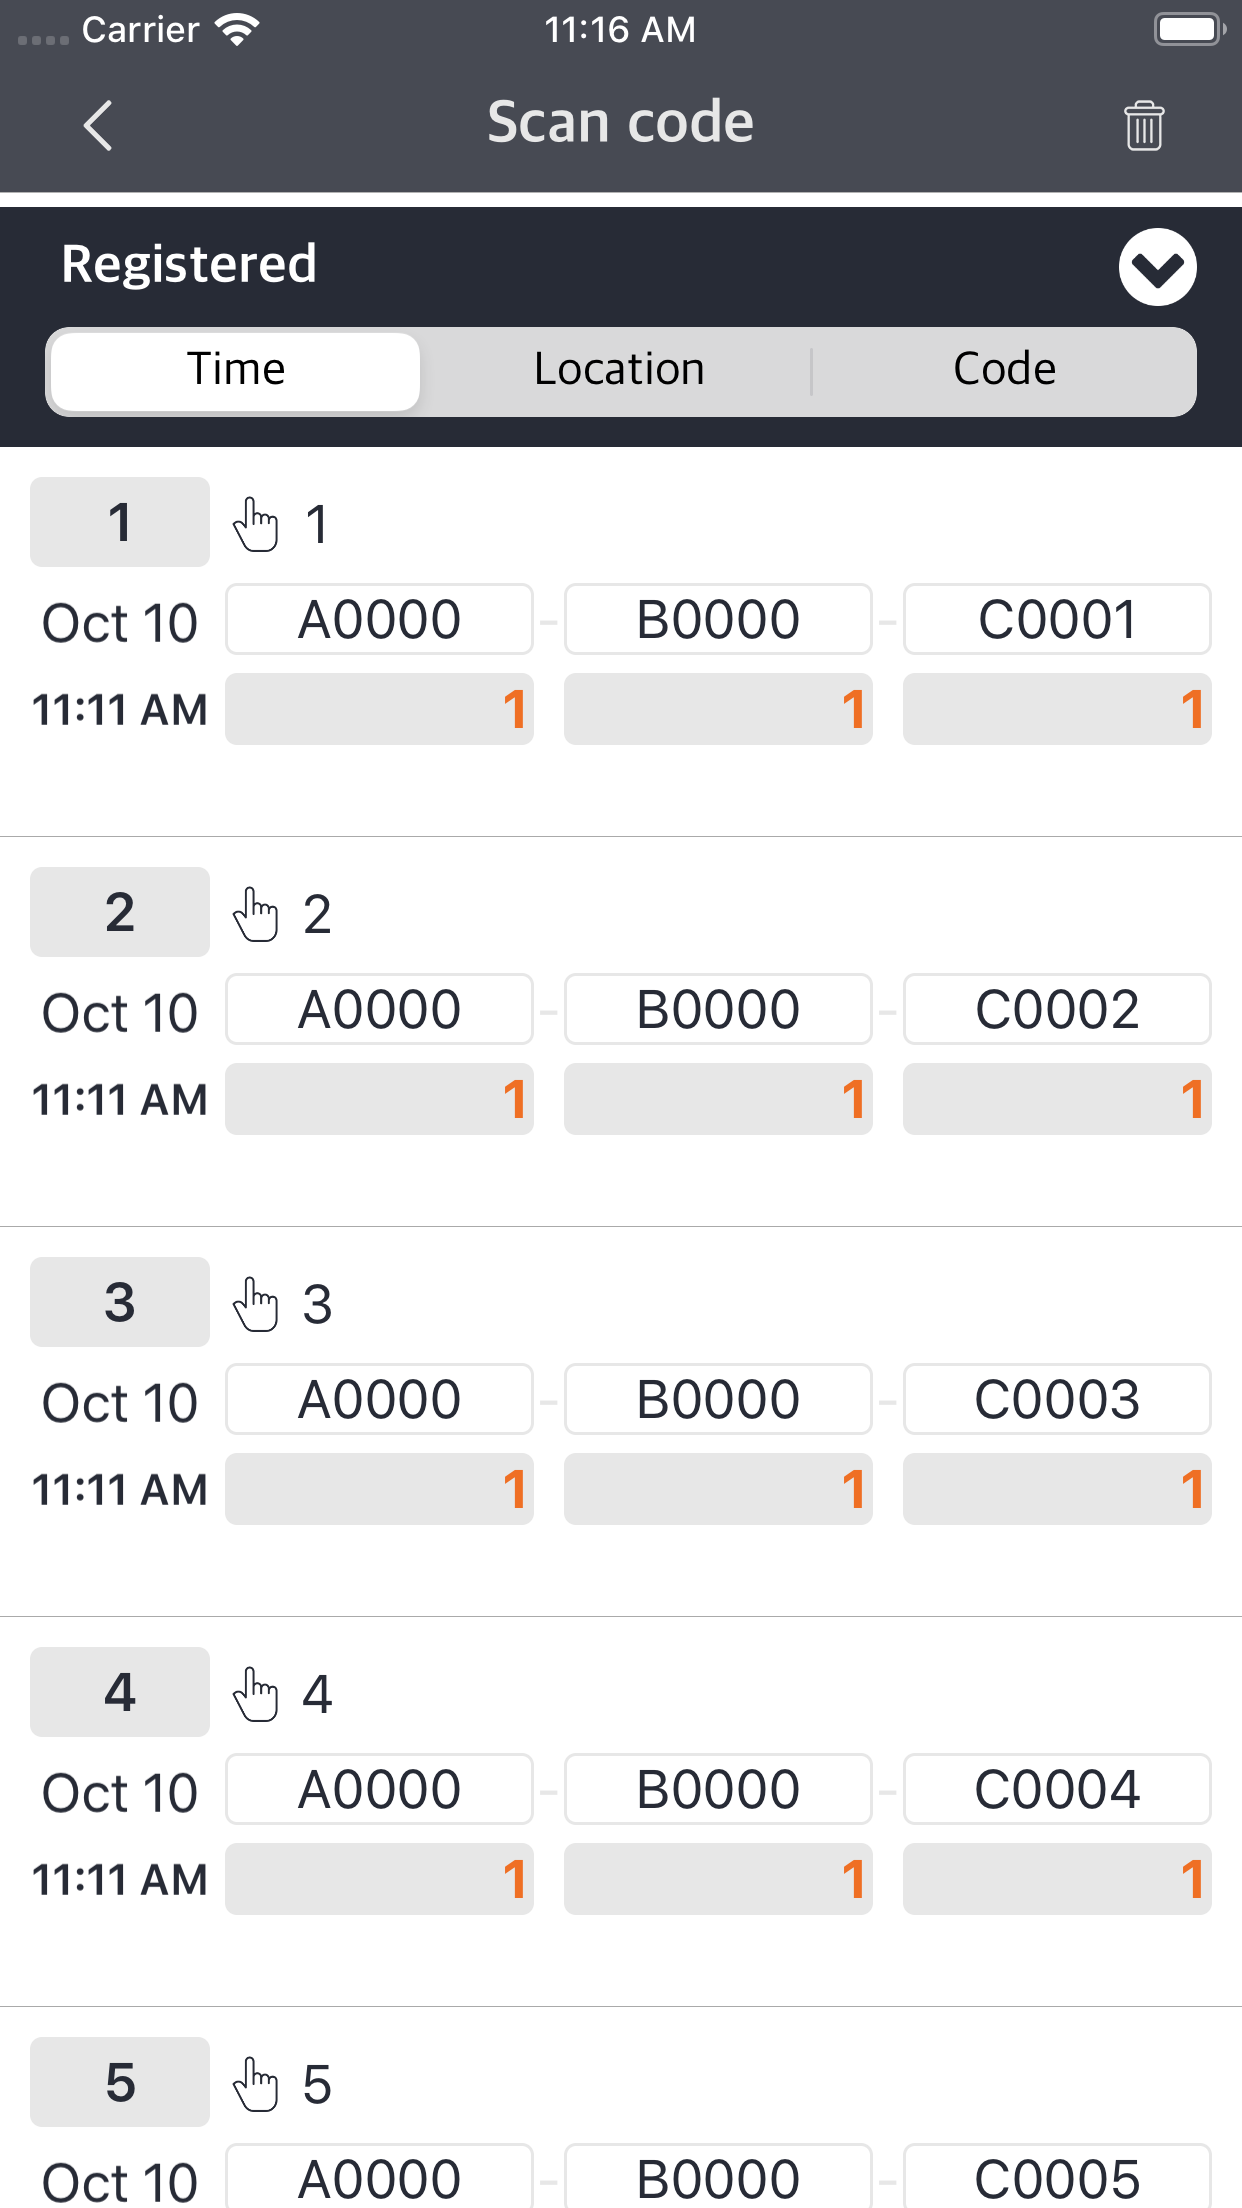Tap the hand icon in entry 2

256,914
